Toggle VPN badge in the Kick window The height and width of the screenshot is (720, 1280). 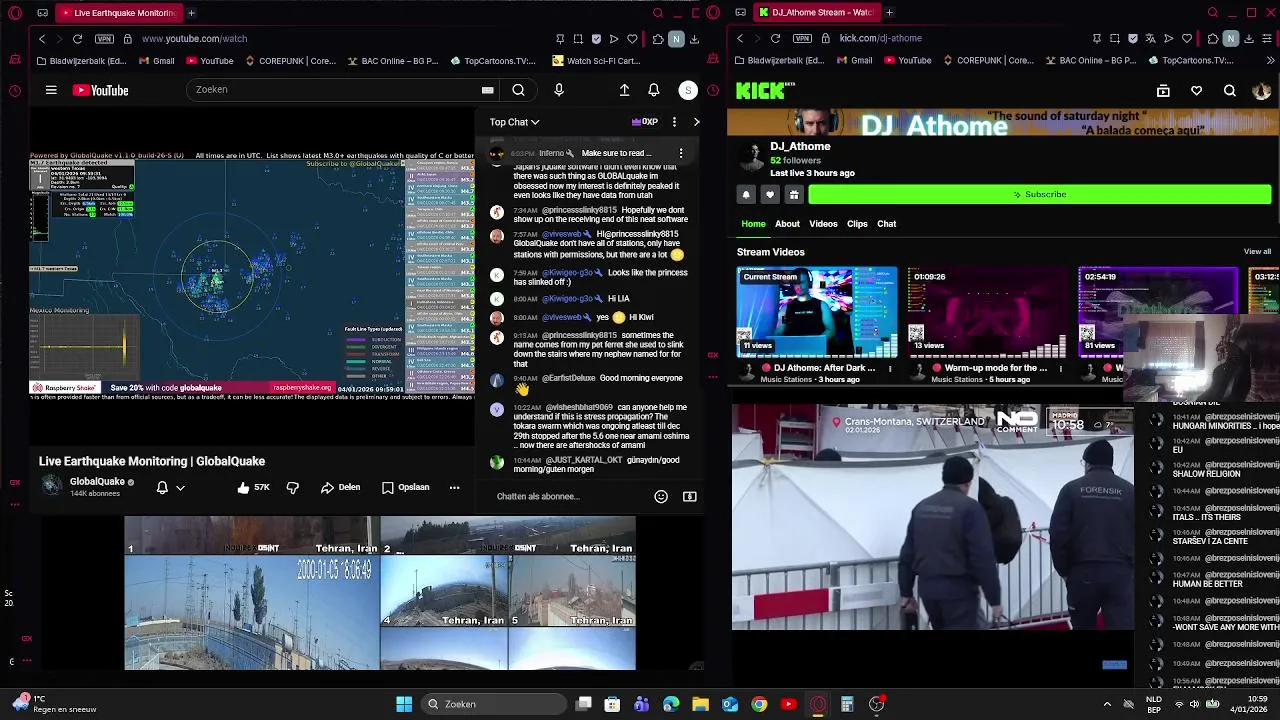[802, 38]
